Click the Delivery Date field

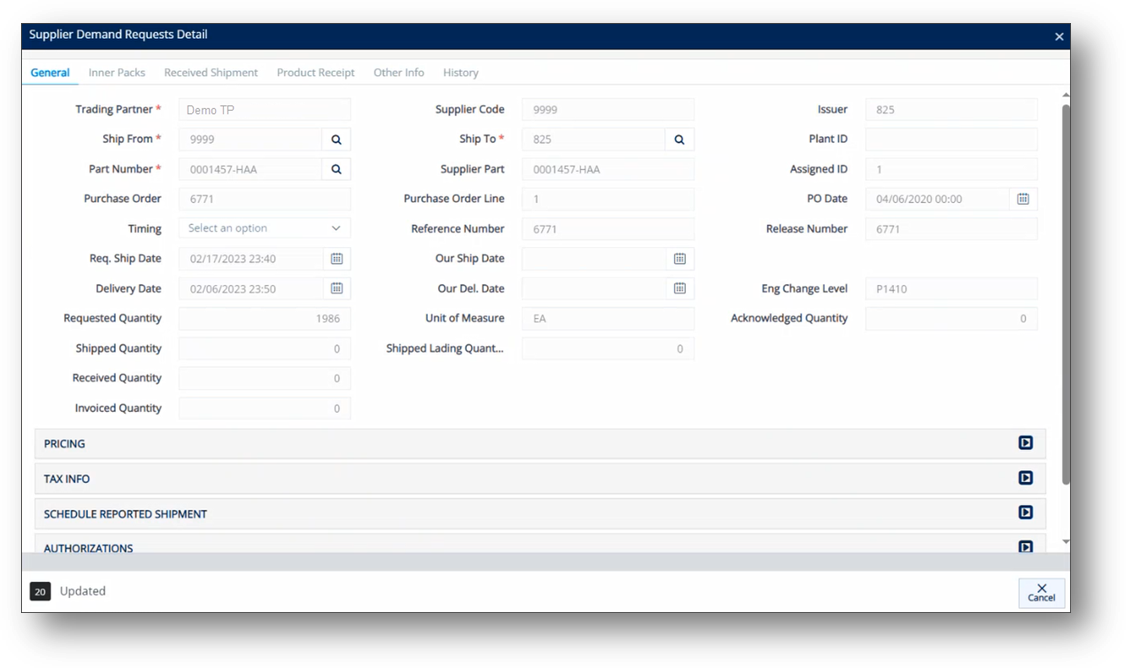(x=251, y=289)
